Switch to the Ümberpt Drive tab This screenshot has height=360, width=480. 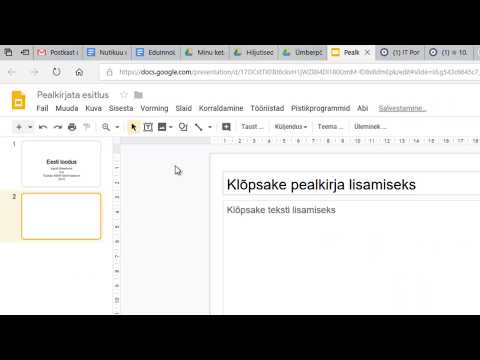point(303,52)
